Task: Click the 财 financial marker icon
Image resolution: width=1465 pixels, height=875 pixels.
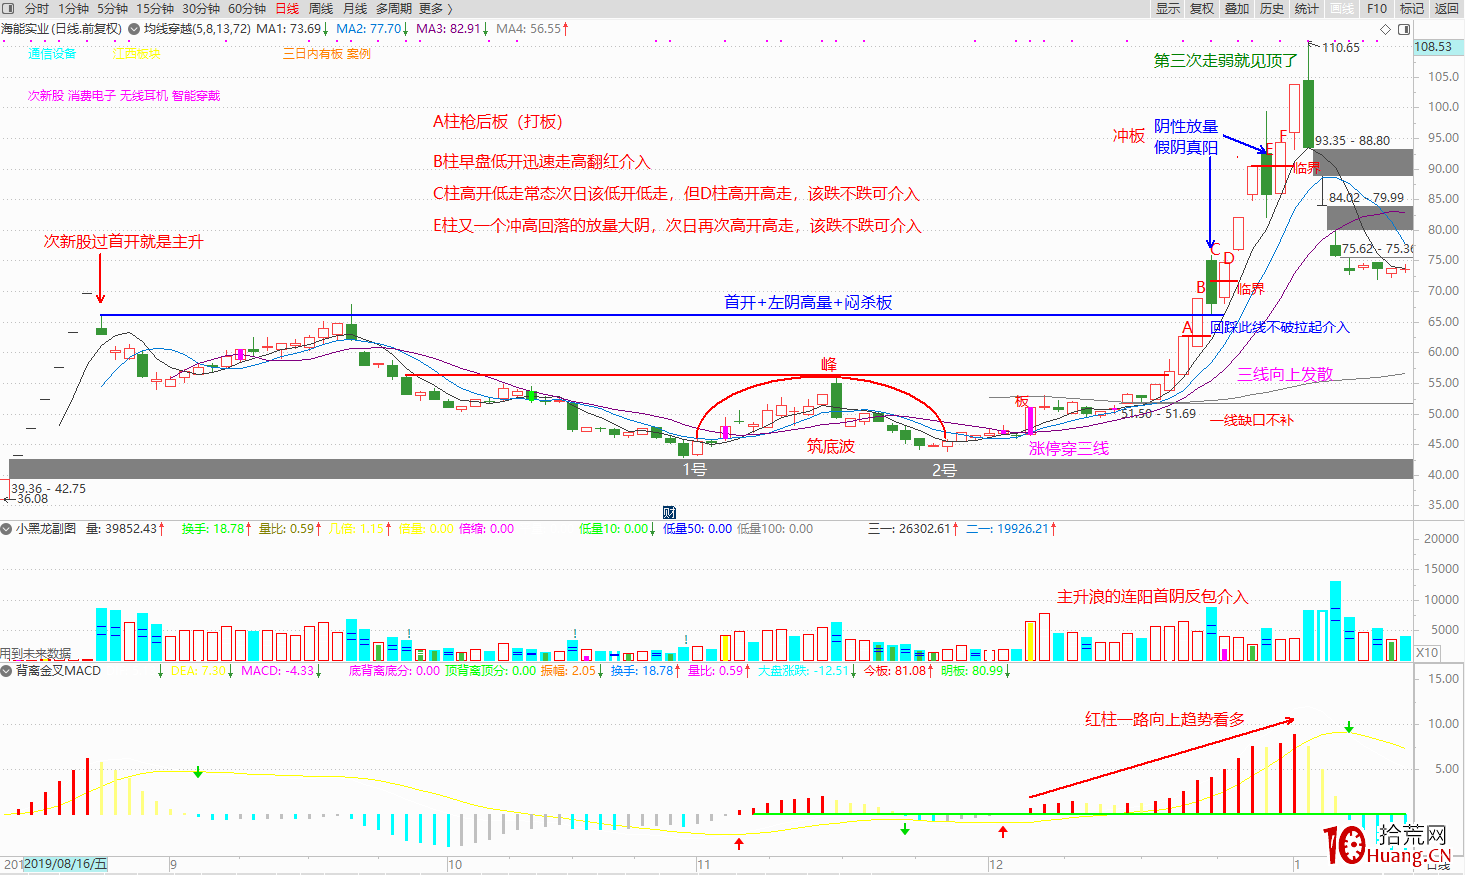Action: tap(669, 513)
